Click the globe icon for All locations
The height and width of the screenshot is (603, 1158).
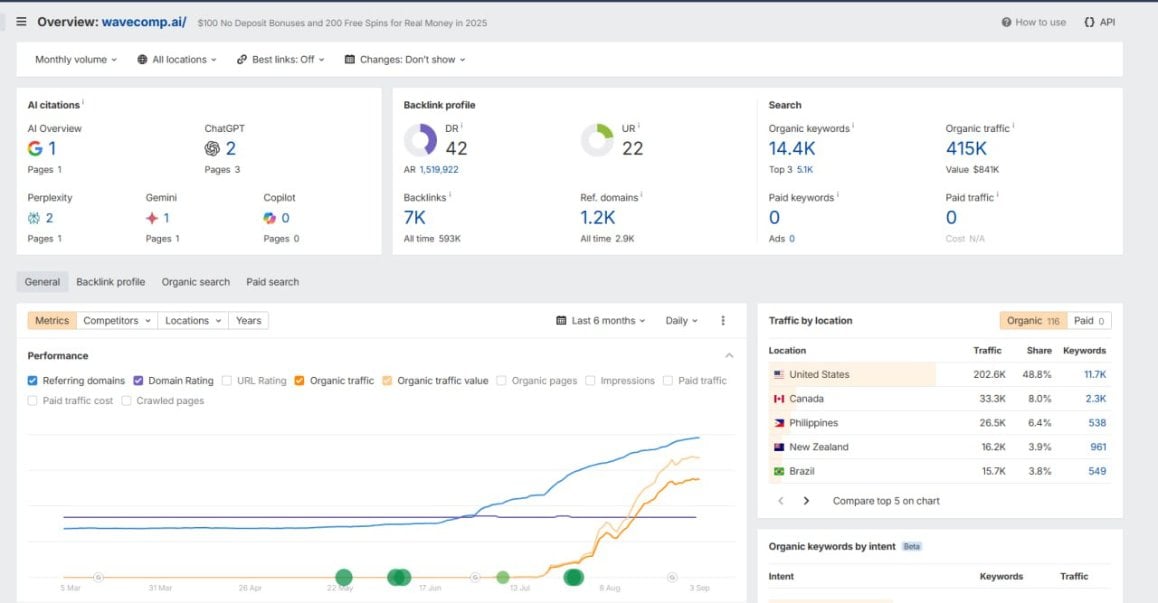(x=143, y=60)
